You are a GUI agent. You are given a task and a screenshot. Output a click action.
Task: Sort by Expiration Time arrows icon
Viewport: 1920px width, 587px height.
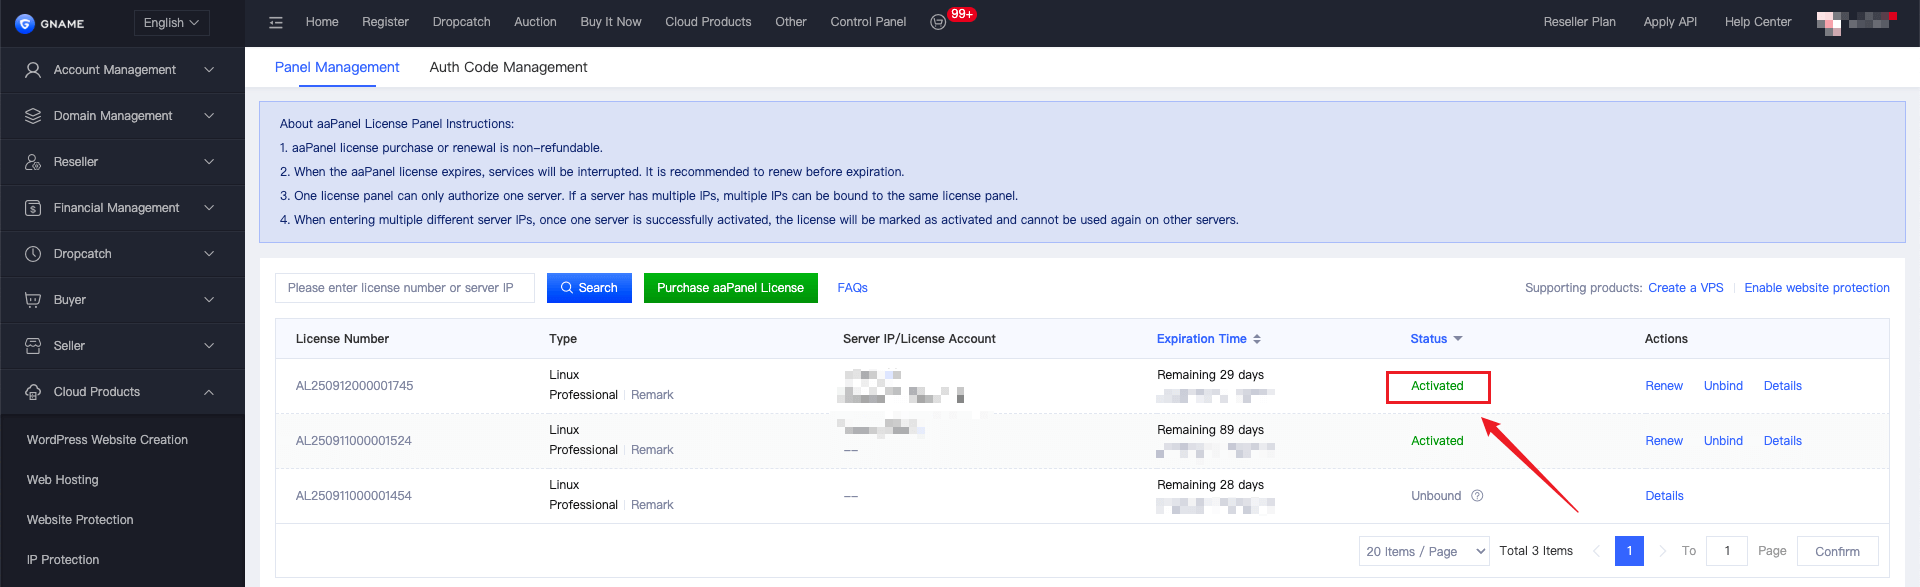(x=1257, y=339)
